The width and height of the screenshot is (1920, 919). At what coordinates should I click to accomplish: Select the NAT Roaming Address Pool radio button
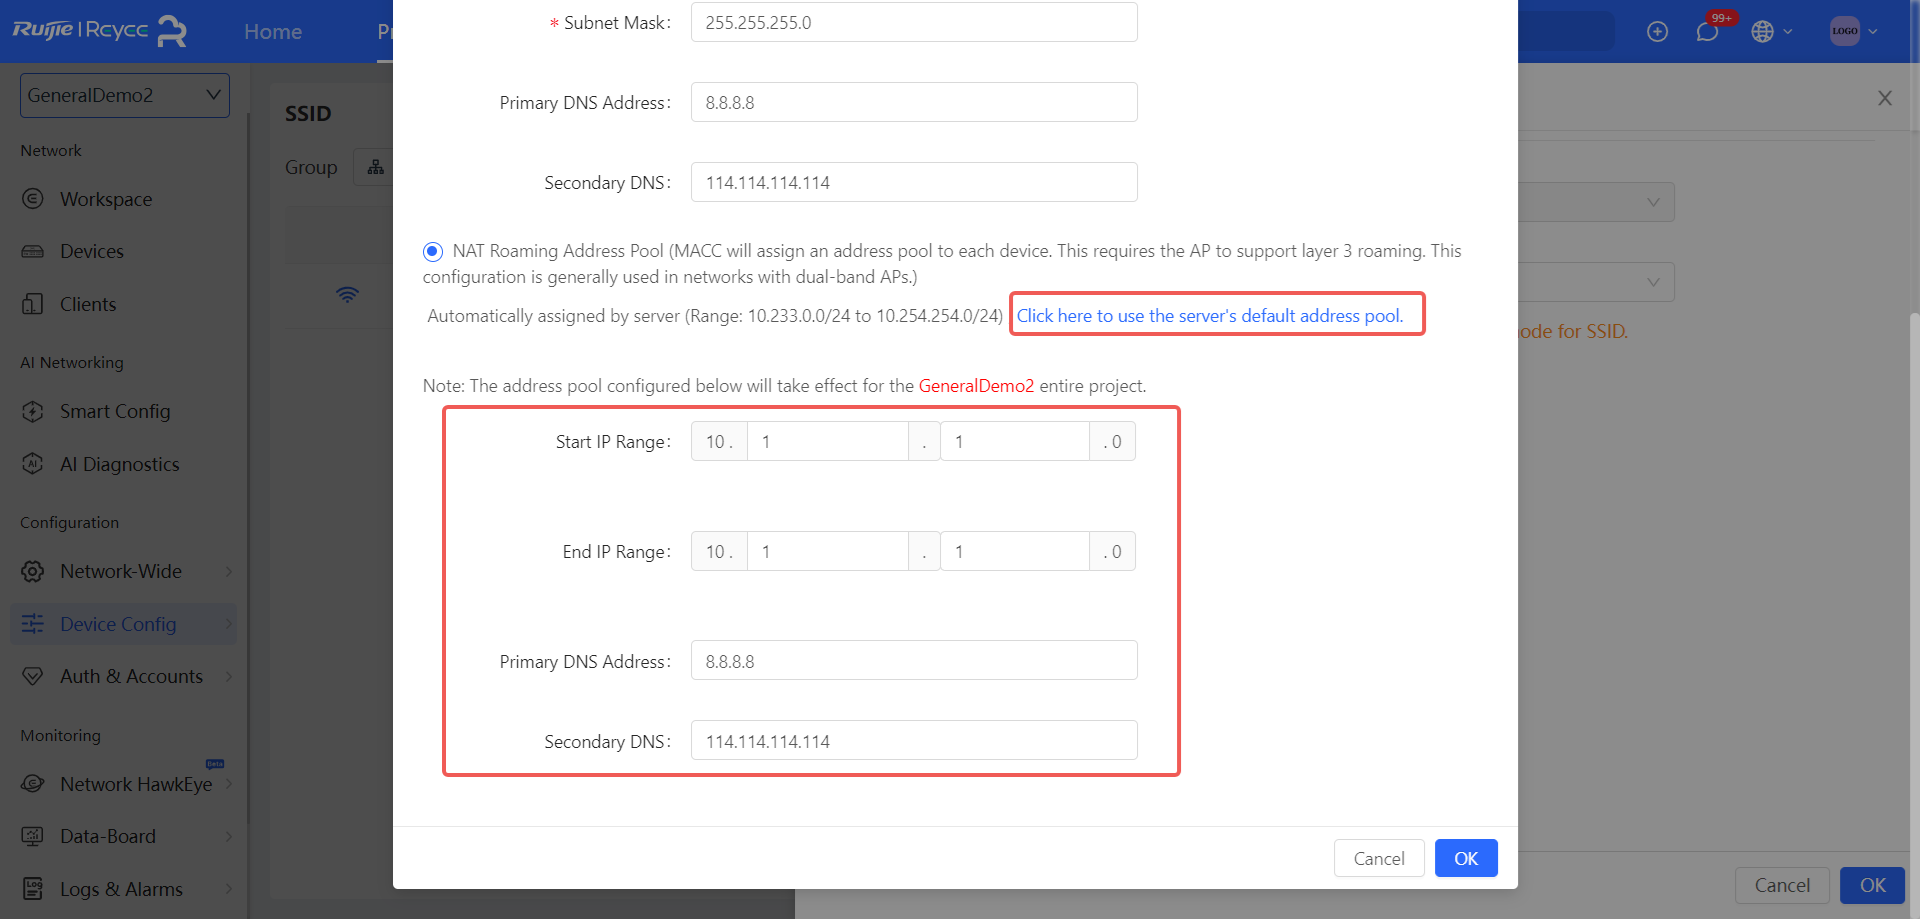[x=432, y=251]
